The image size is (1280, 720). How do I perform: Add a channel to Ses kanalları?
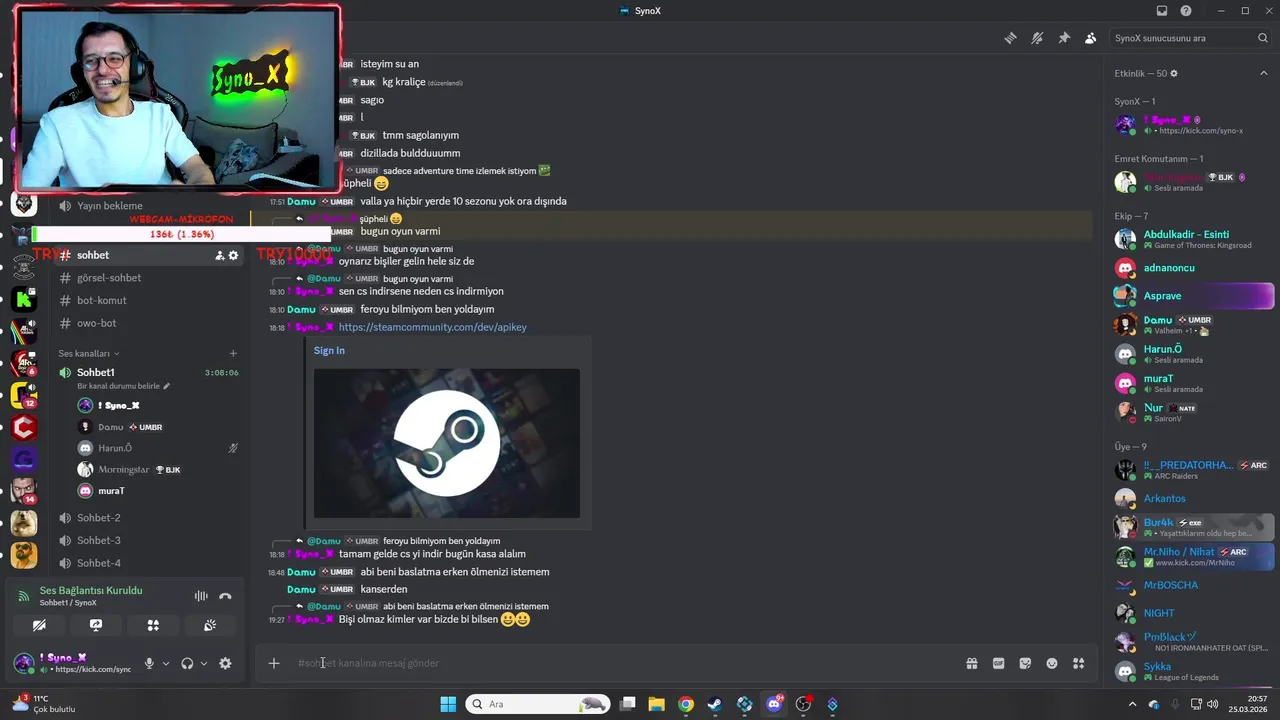pos(233,353)
